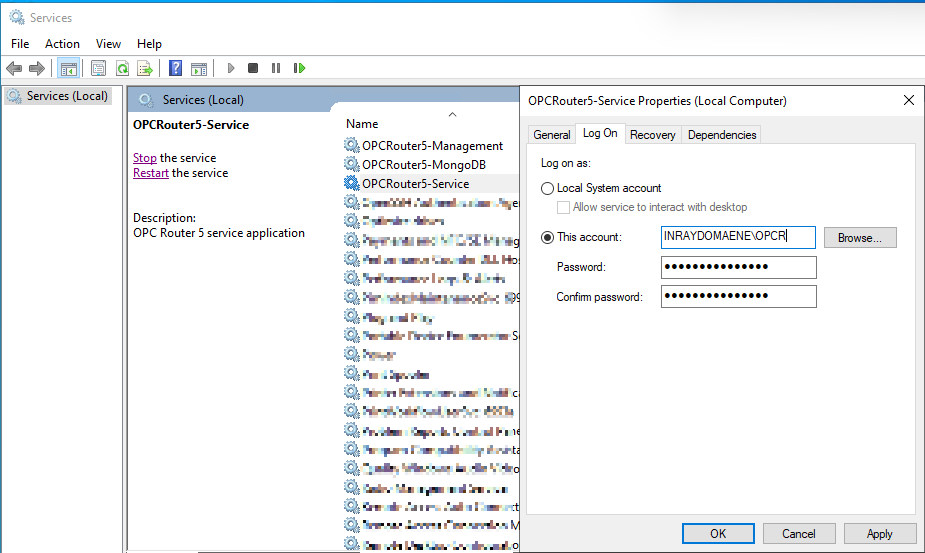925x553 pixels.
Task: Click the OK button
Action: click(718, 534)
